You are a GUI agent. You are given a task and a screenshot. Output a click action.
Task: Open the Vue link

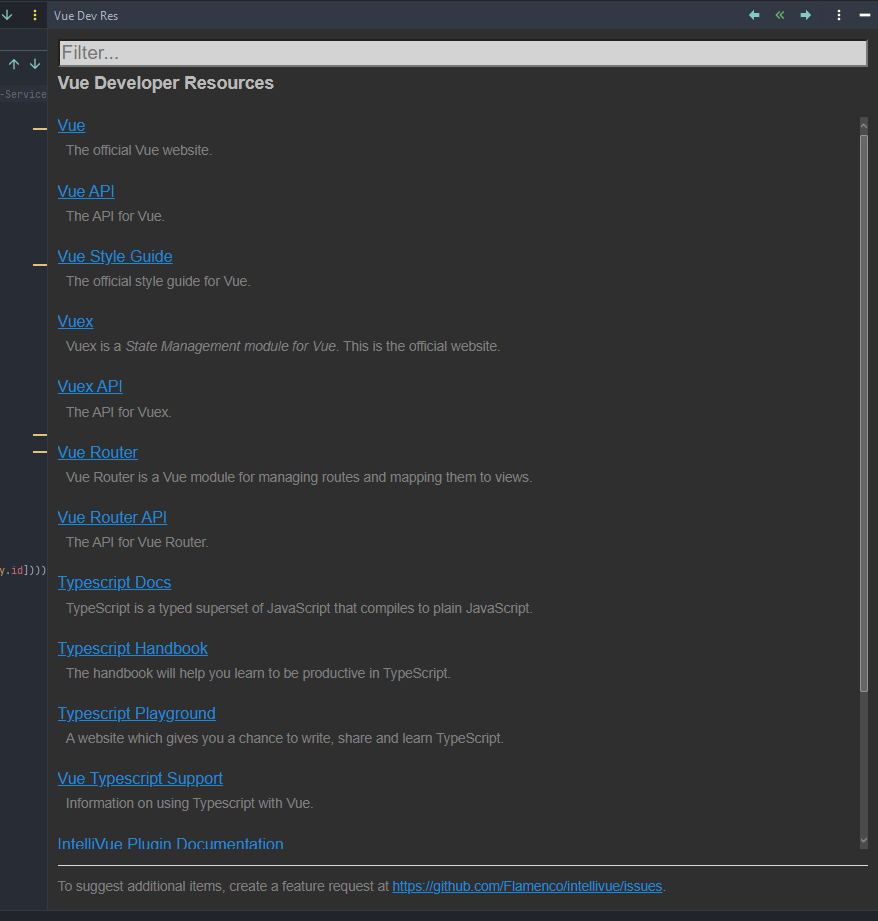point(71,126)
